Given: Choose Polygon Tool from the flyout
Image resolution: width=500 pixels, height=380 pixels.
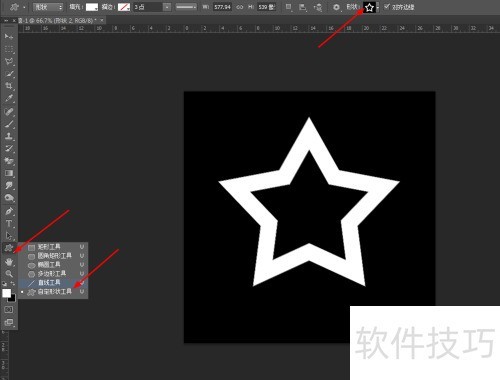Looking at the screenshot, I should click(x=53, y=274).
